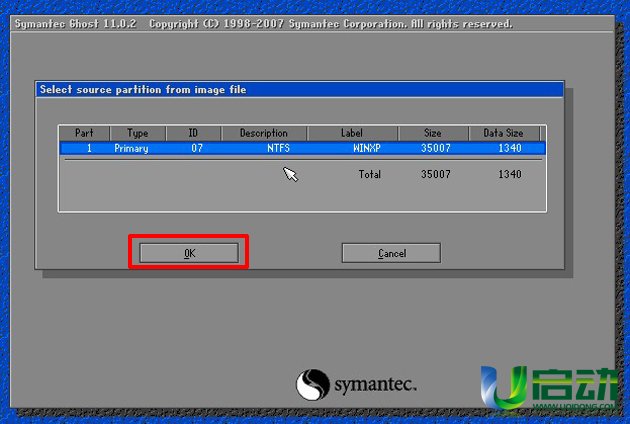
Task: Click the Total label below the partition list
Action: click(x=370, y=174)
